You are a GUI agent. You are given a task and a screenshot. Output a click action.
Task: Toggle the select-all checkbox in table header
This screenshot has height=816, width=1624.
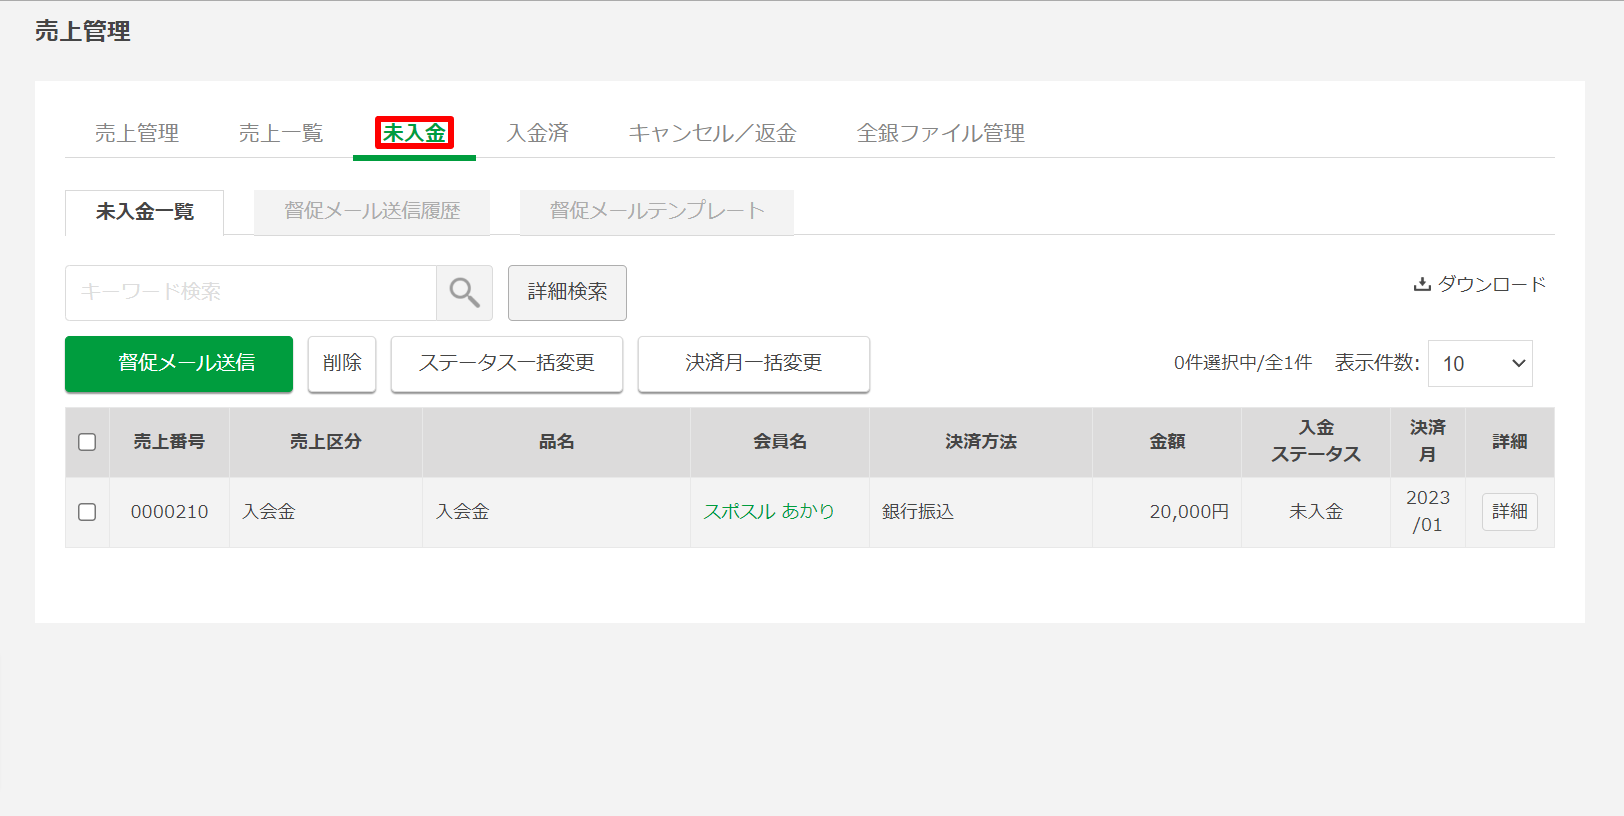[87, 442]
